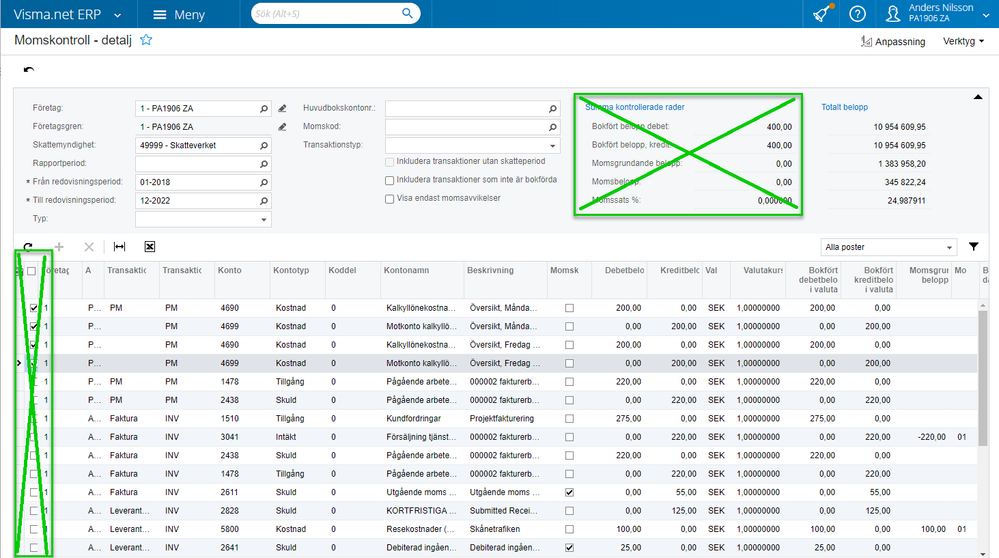Sort by the Kontonamn column header
The height and width of the screenshot is (558, 999).
406,271
